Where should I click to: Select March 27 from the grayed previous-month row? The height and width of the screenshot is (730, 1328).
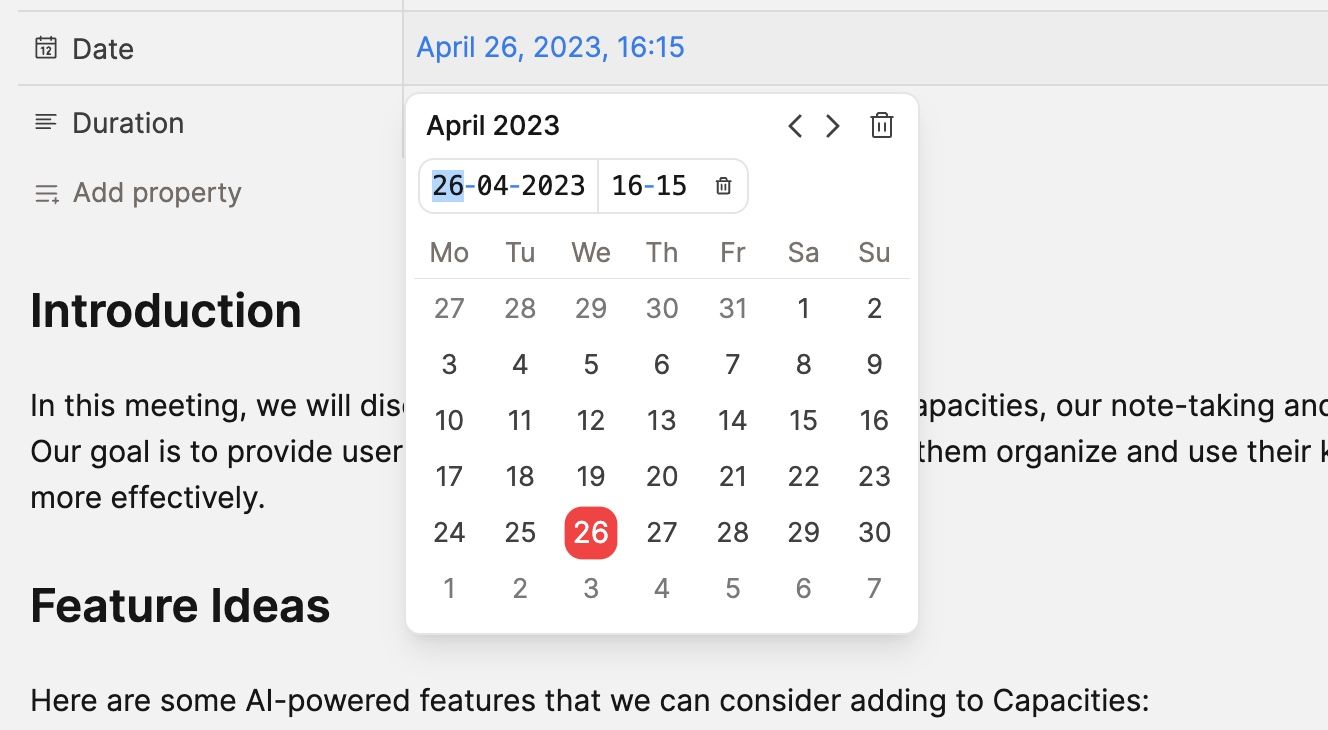(x=449, y=308)
